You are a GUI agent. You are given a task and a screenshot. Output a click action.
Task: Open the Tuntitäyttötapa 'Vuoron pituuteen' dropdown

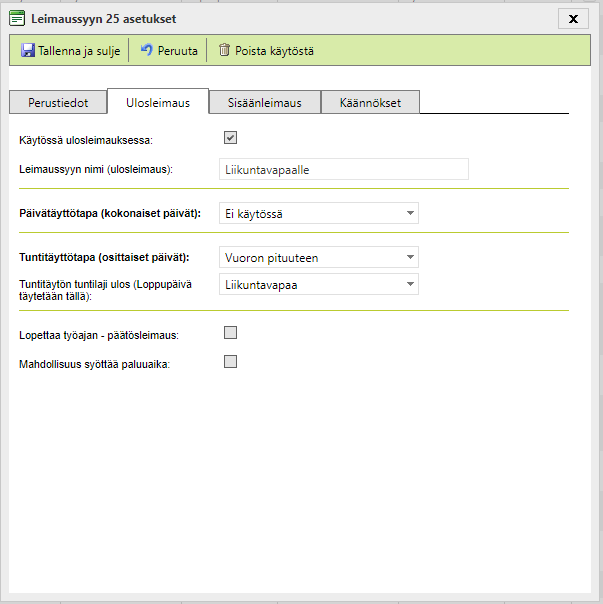(x=318, y=258)
